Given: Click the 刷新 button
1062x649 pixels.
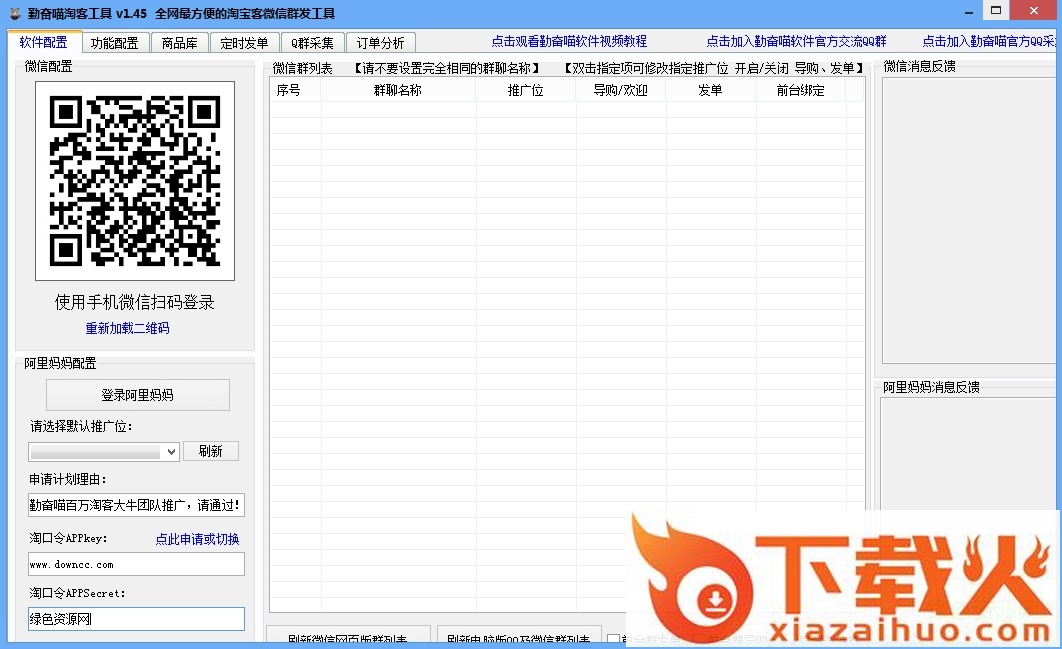Looking at the screenshot, I should click(211, 451).
